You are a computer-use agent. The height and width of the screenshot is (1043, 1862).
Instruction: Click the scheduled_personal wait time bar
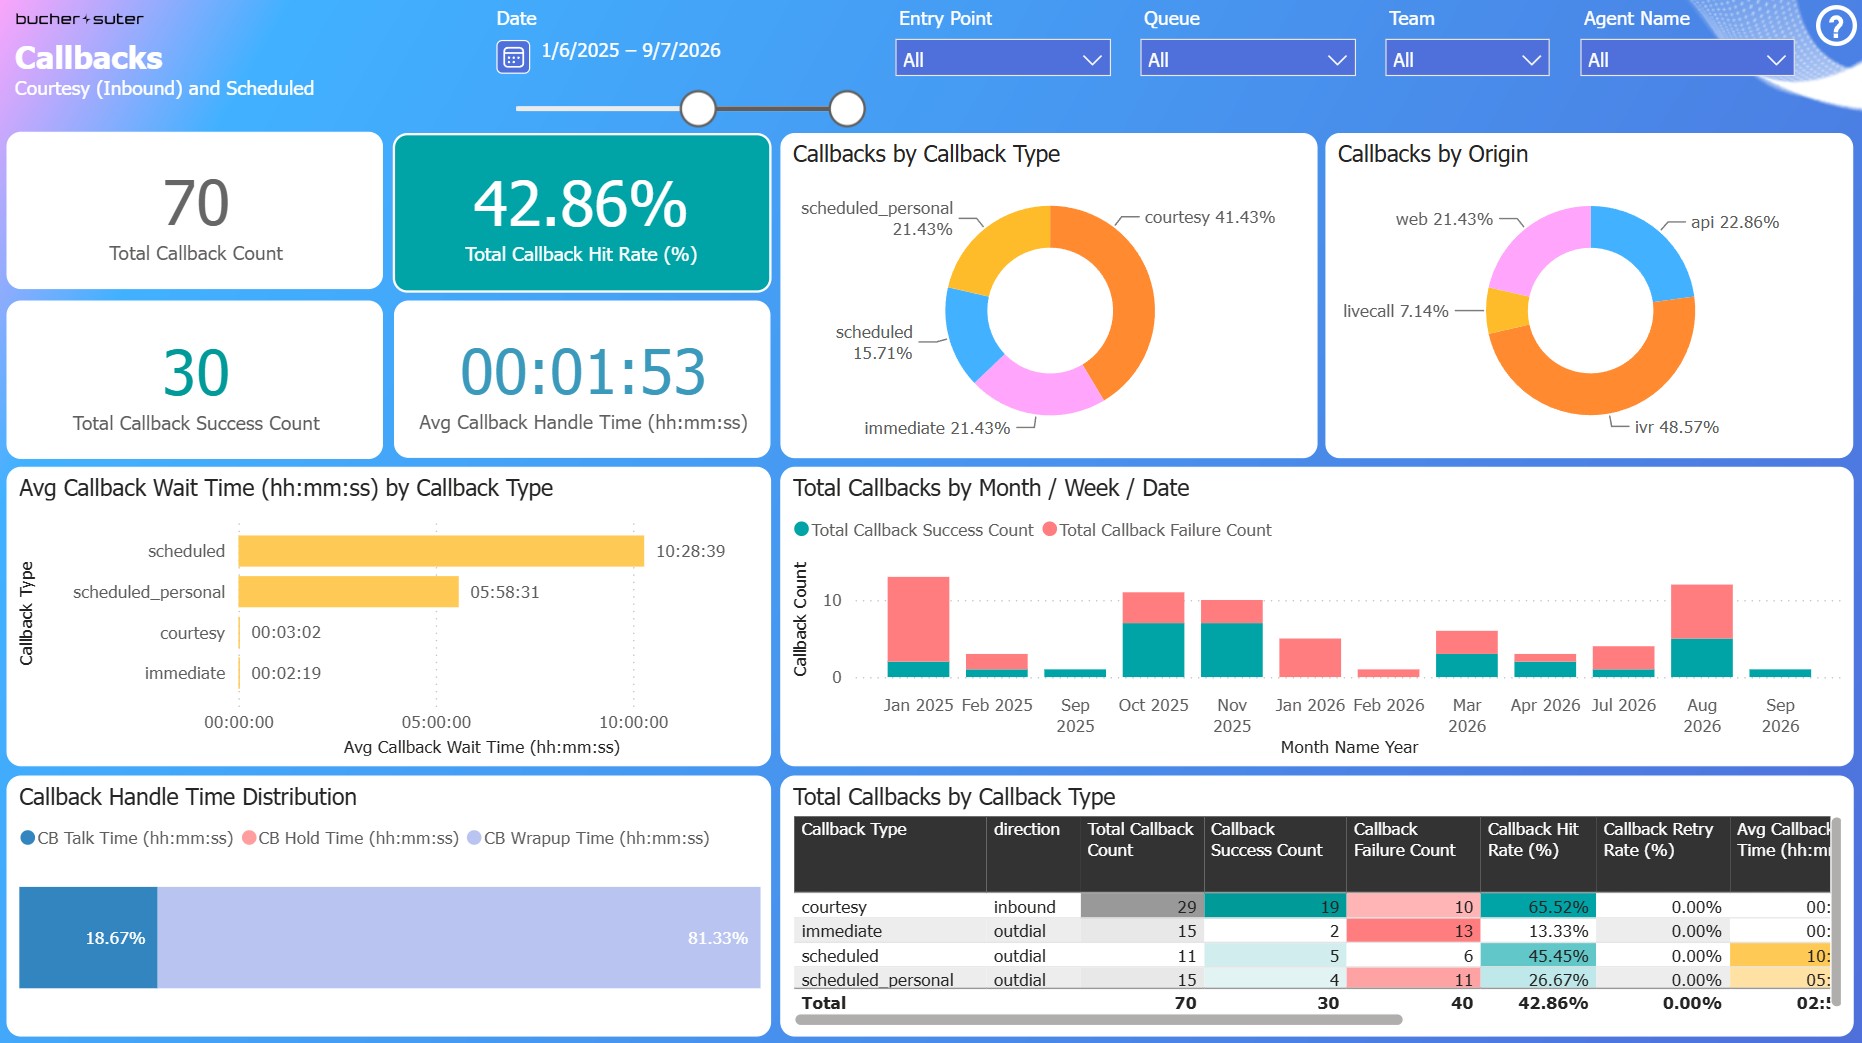click(x=348, y=592)
